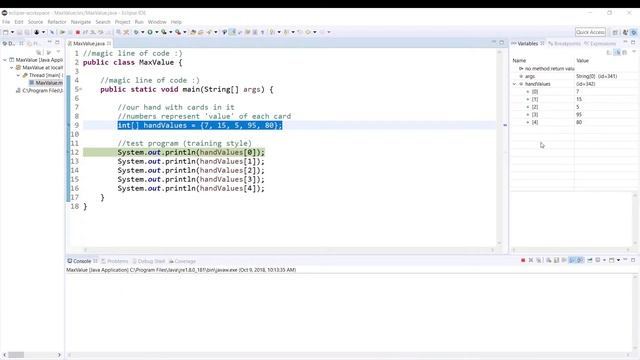Collapse the MaxValue [Java Application] debug node

click(x=5, y=60)
